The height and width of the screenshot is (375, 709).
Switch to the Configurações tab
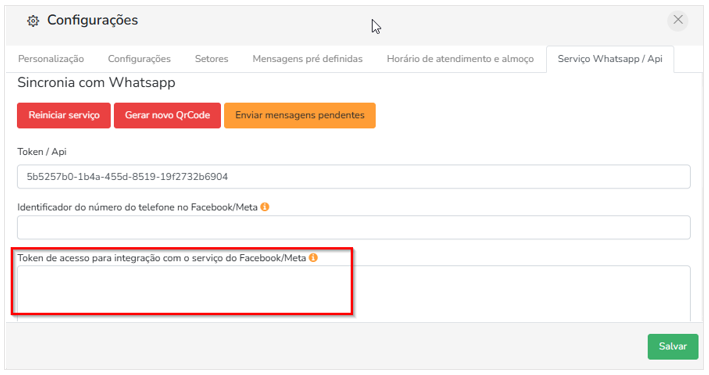[139, 59]
